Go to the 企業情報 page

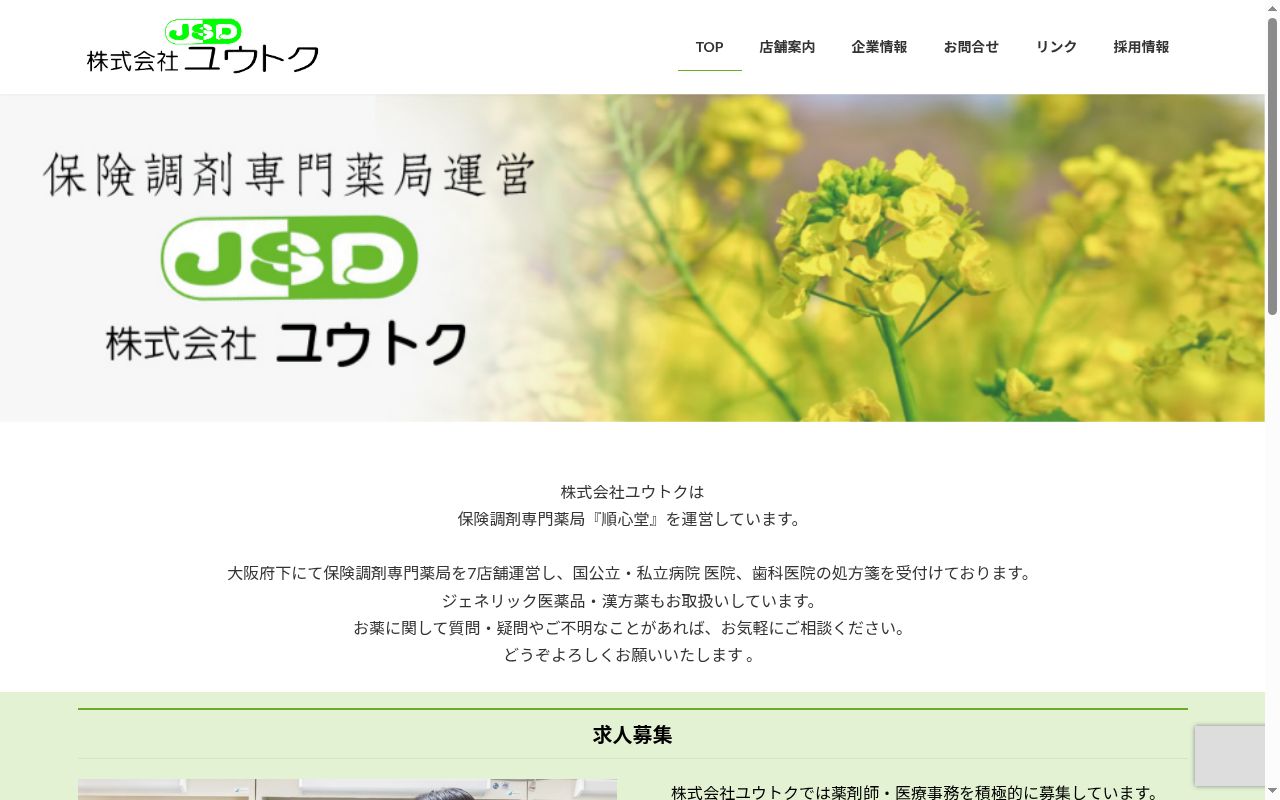click(879, 47)
